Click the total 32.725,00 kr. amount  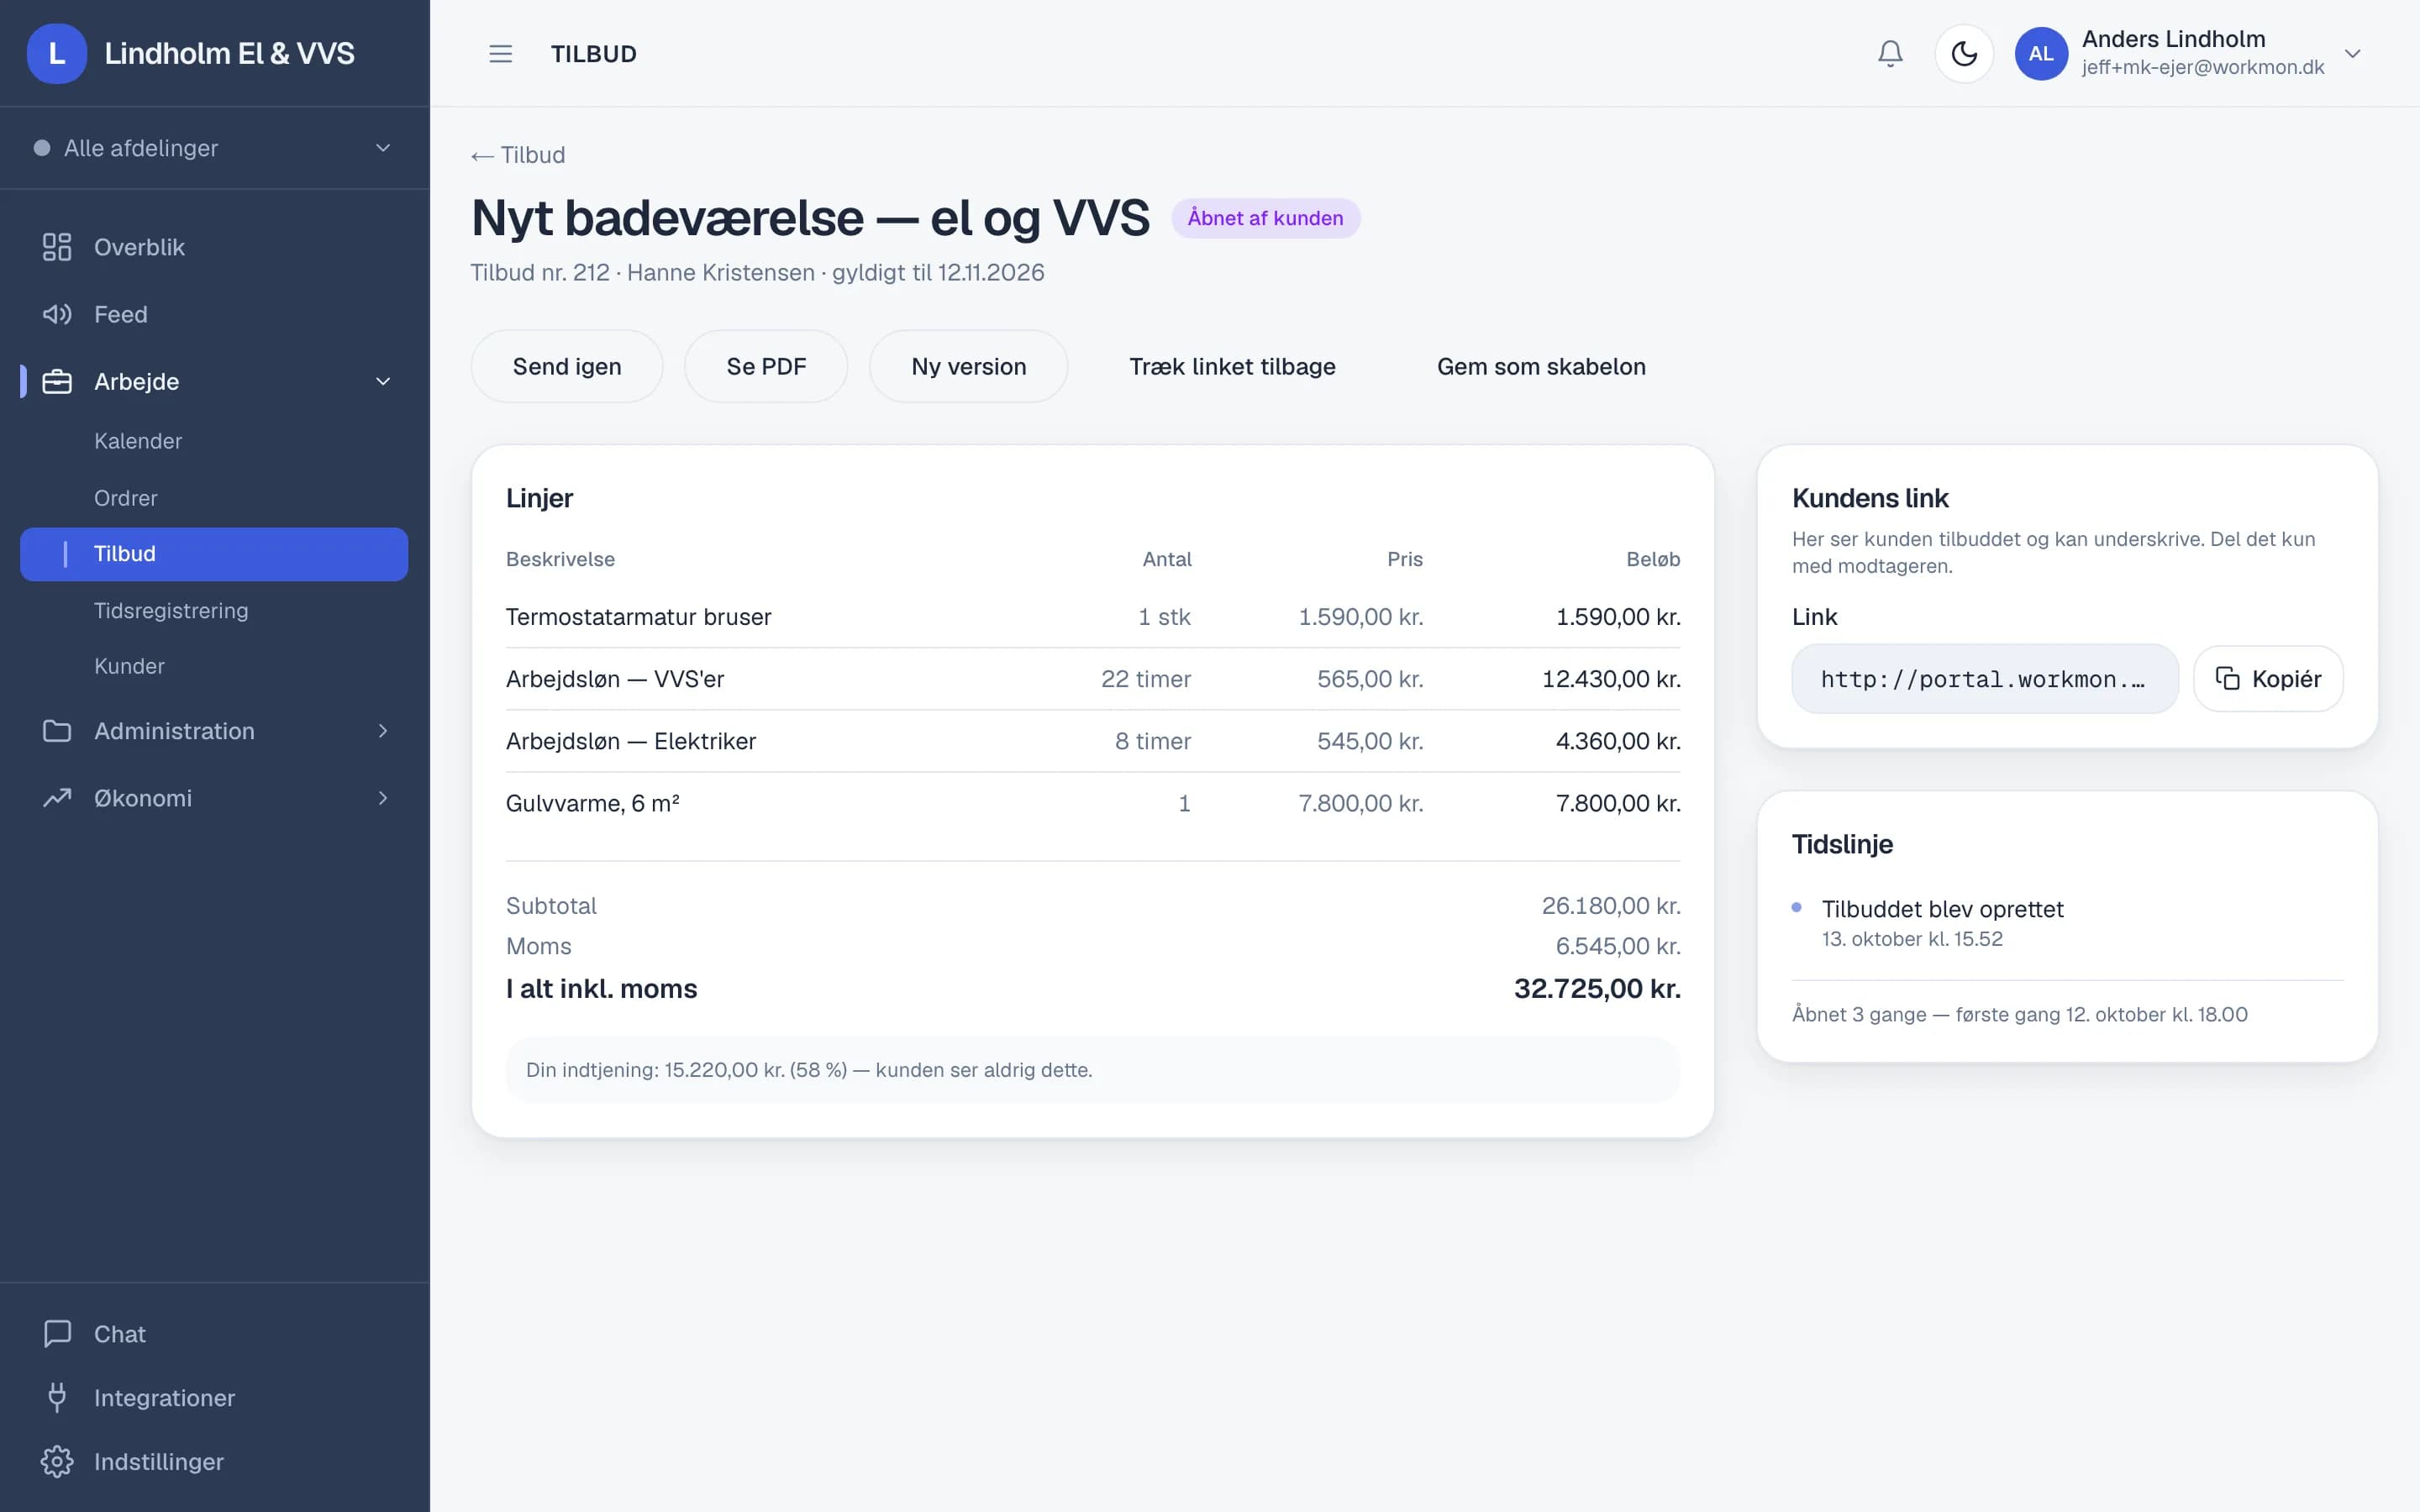click(x=1597, y=989)
